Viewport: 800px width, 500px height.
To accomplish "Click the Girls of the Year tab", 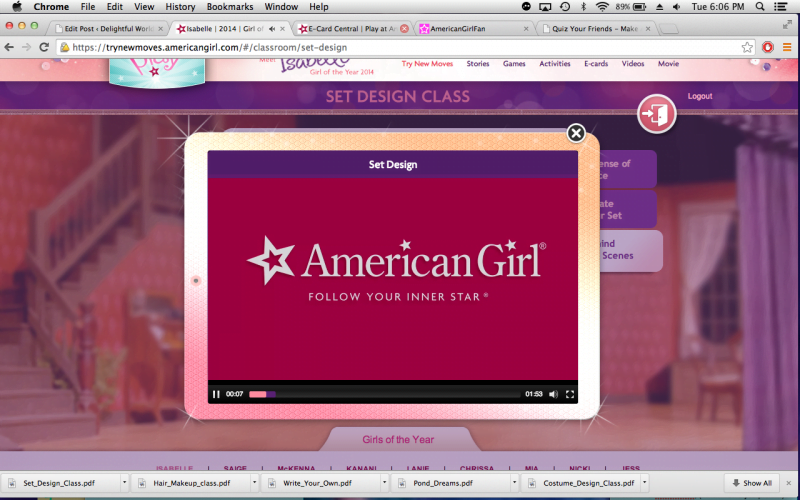I will pos(398,439).
